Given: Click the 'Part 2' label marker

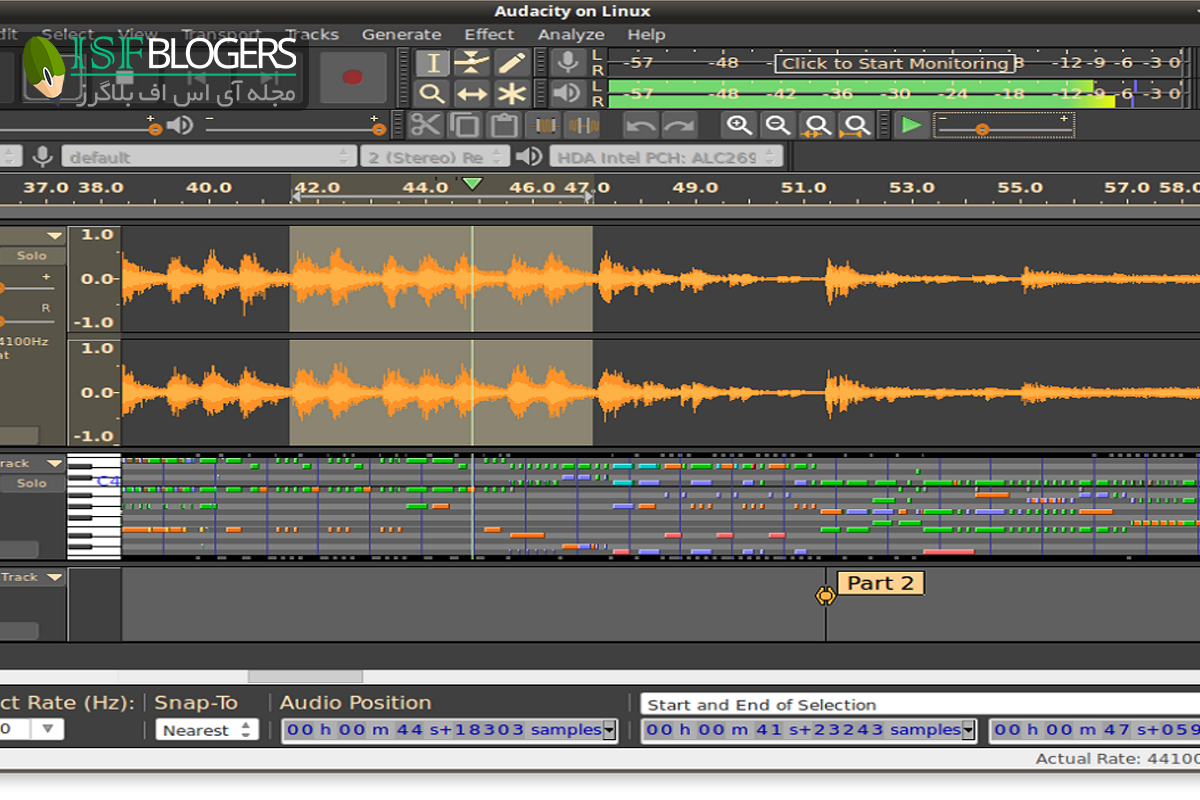Looking at the screenshot, I should click(x=879, y=583).
